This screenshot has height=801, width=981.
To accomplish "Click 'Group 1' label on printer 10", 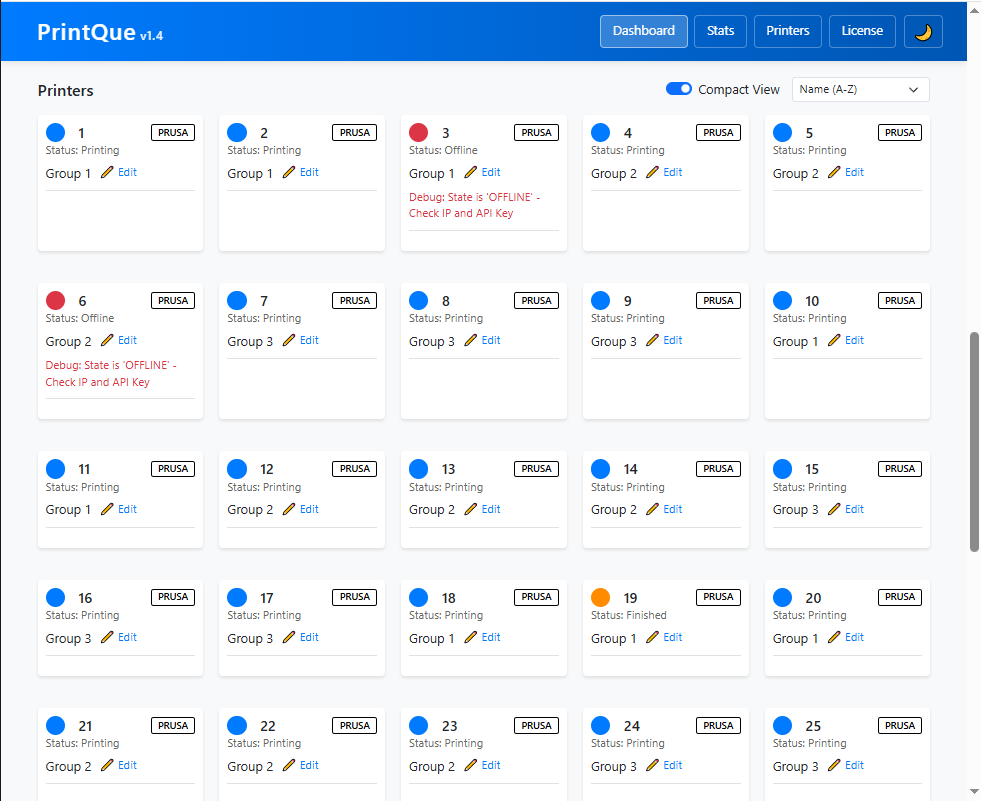I will [x=795, y=342].
